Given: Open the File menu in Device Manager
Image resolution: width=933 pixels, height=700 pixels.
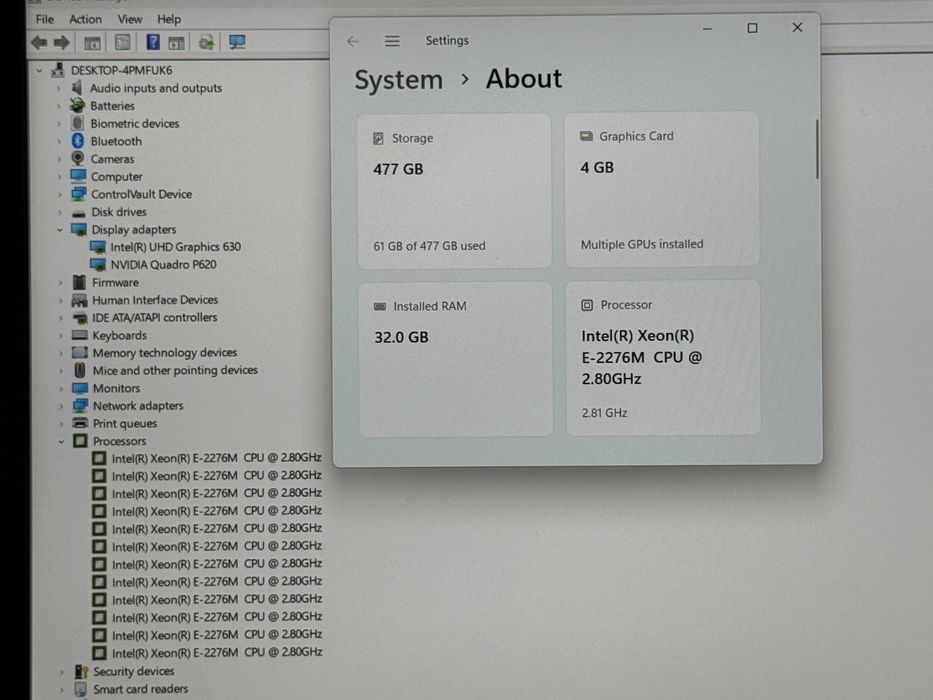Looking at the screenshot, I should (x=45, y=19).
